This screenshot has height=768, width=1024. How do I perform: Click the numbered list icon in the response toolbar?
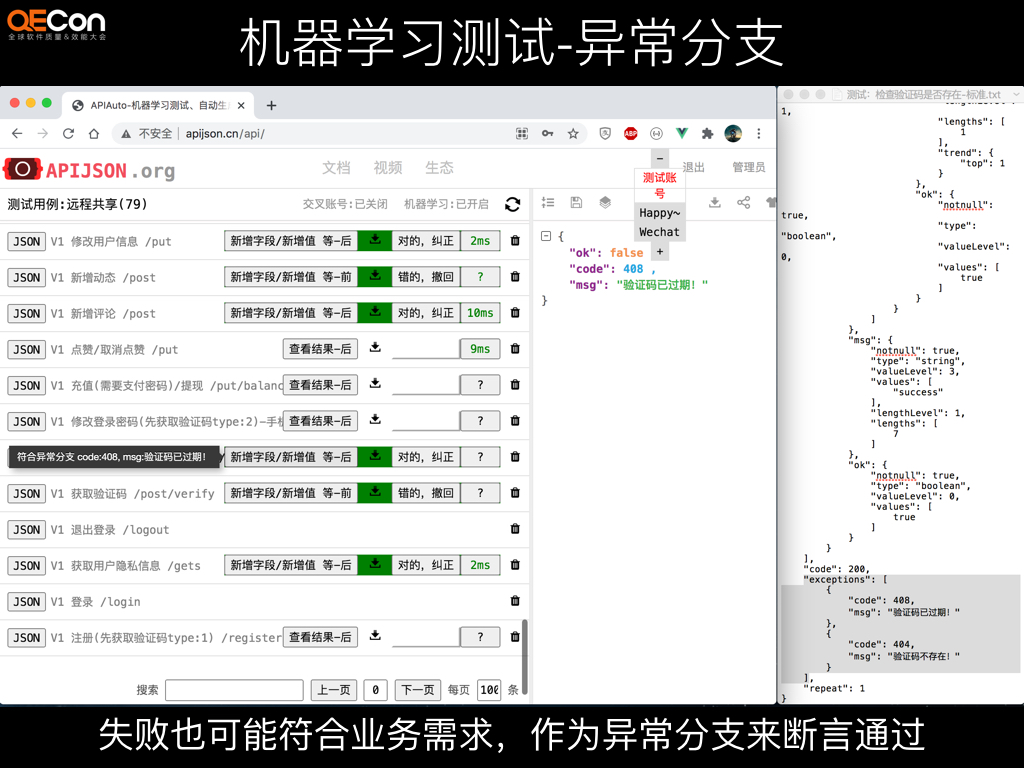tap(548, 202)
